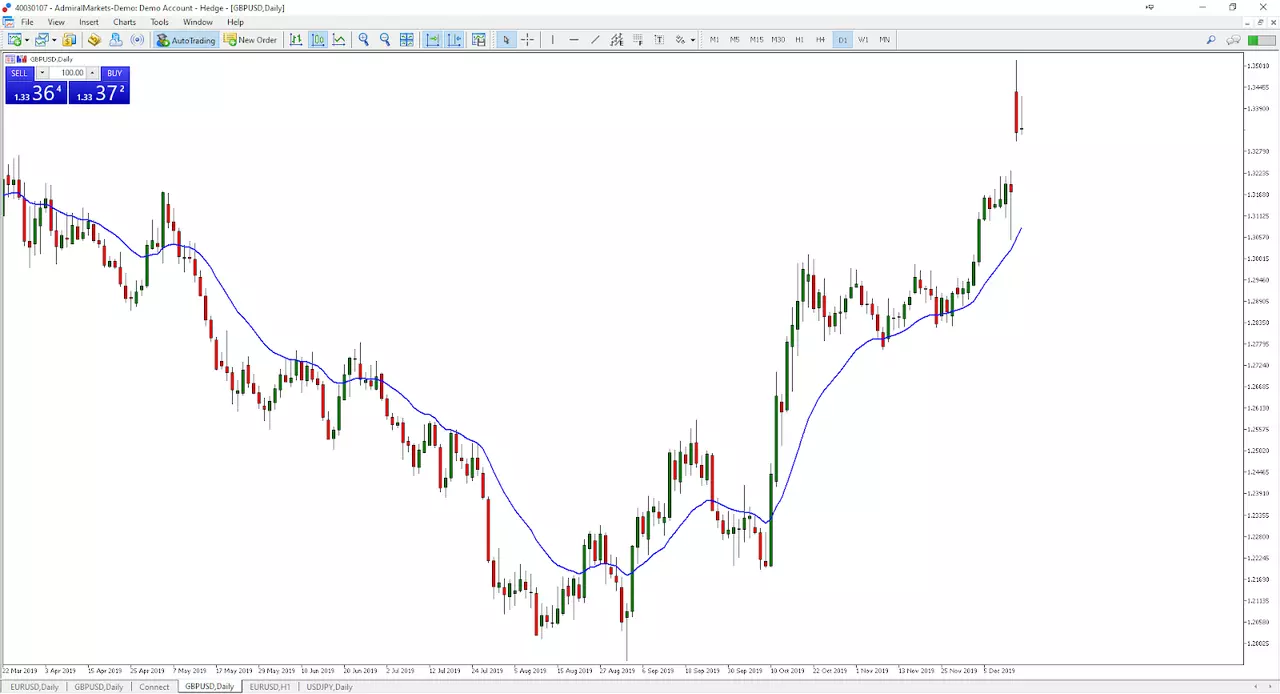The width and height of the screenshot is (1280, 694).
Task: Select the arrow cursor tool
Action: 506,40
